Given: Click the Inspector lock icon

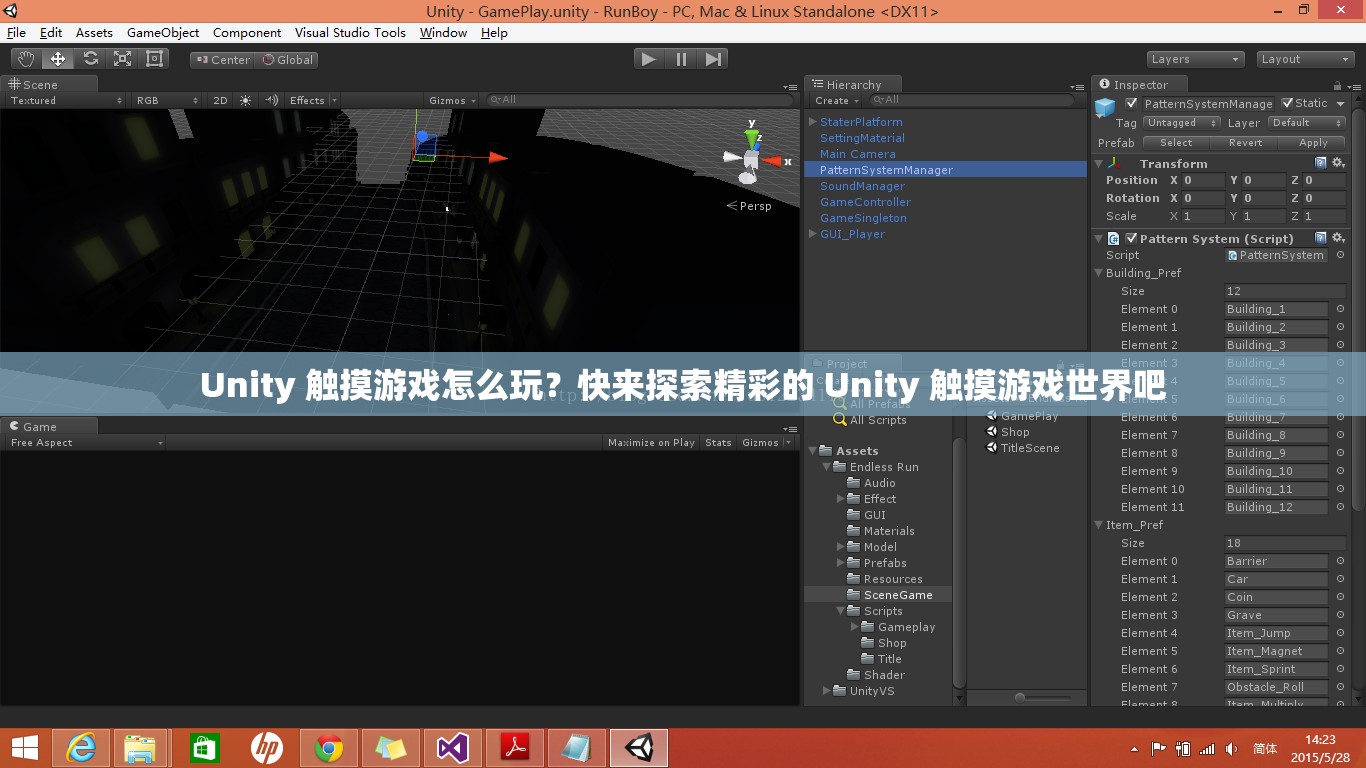Looking at the screenshot, I should [1338, 85].
